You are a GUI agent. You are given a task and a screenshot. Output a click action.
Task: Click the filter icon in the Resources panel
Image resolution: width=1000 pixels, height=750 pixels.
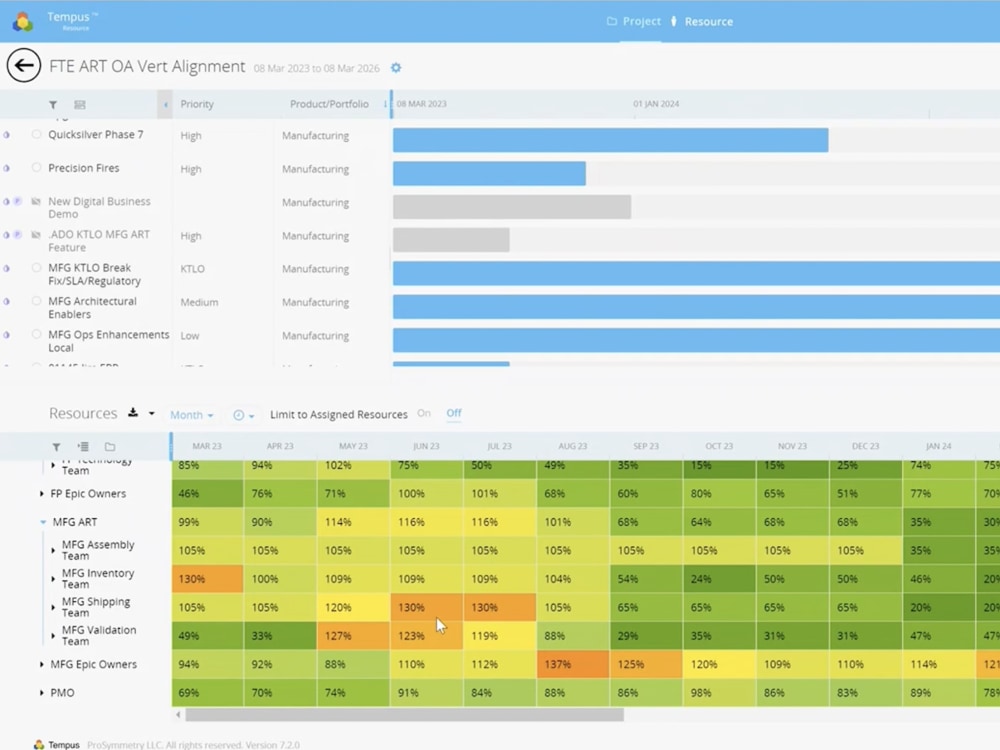tap(57, 446)
